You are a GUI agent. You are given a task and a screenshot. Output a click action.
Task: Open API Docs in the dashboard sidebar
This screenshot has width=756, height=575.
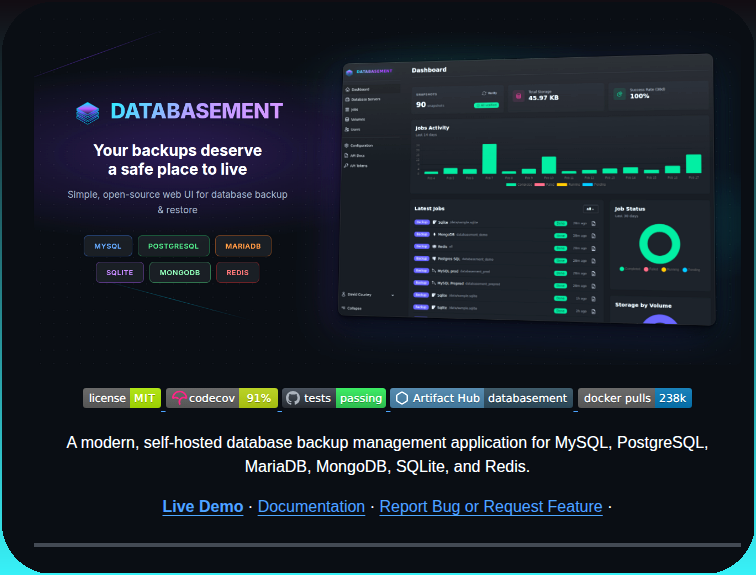(354, 156)
